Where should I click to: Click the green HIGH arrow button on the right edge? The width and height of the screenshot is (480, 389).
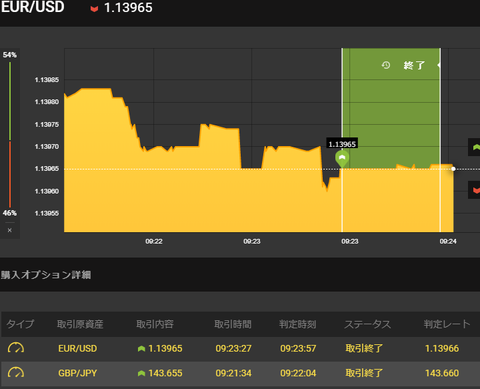(475, 147)
